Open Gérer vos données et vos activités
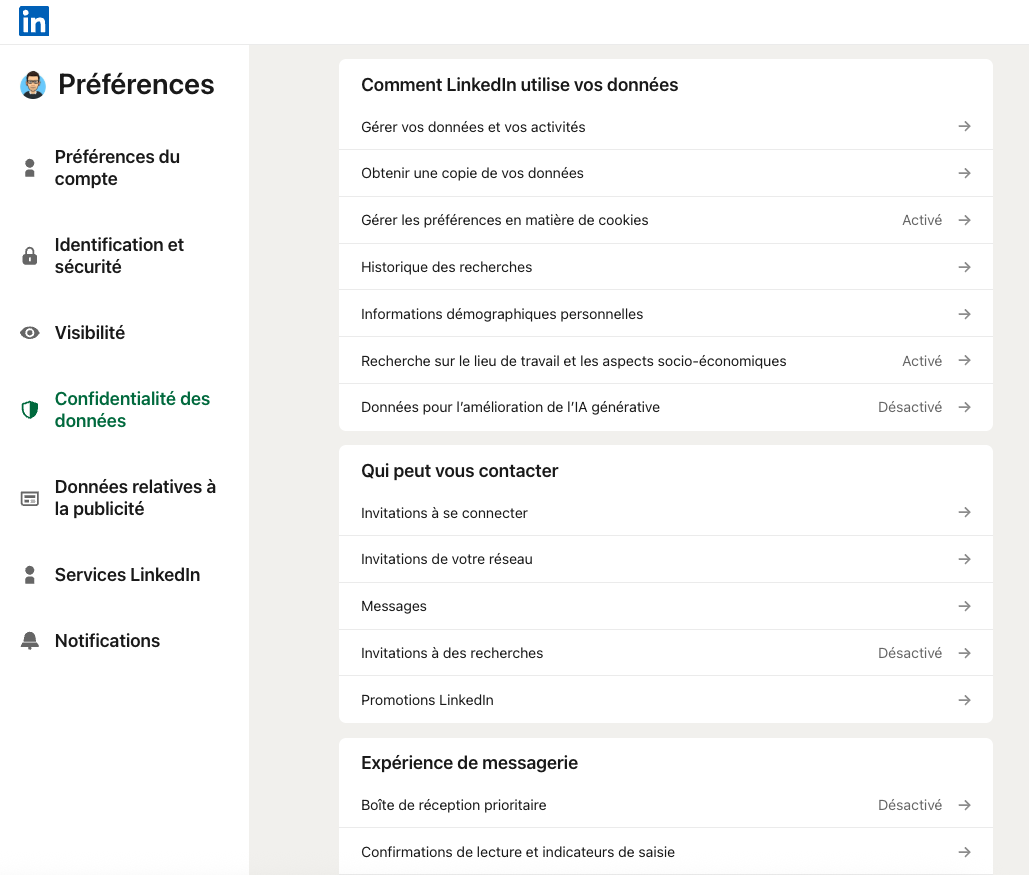Screen dimensions: 1029x875 (473, 127)
